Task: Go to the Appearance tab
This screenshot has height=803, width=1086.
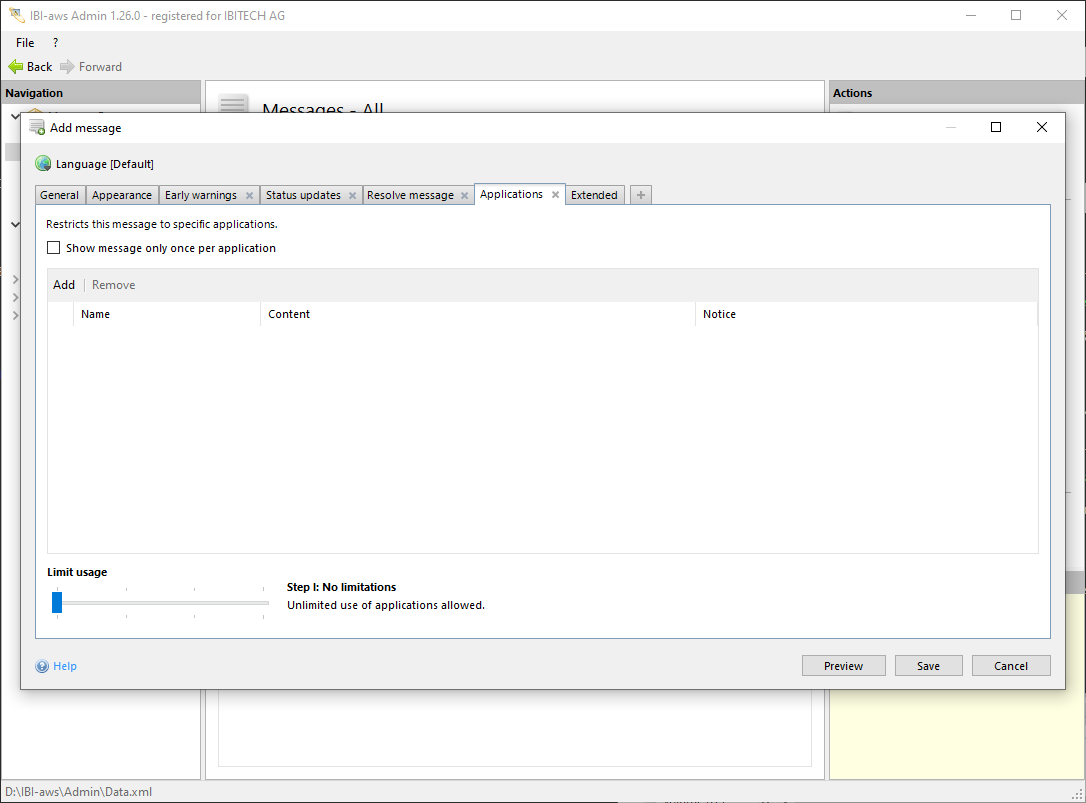Action: point(122,195)
